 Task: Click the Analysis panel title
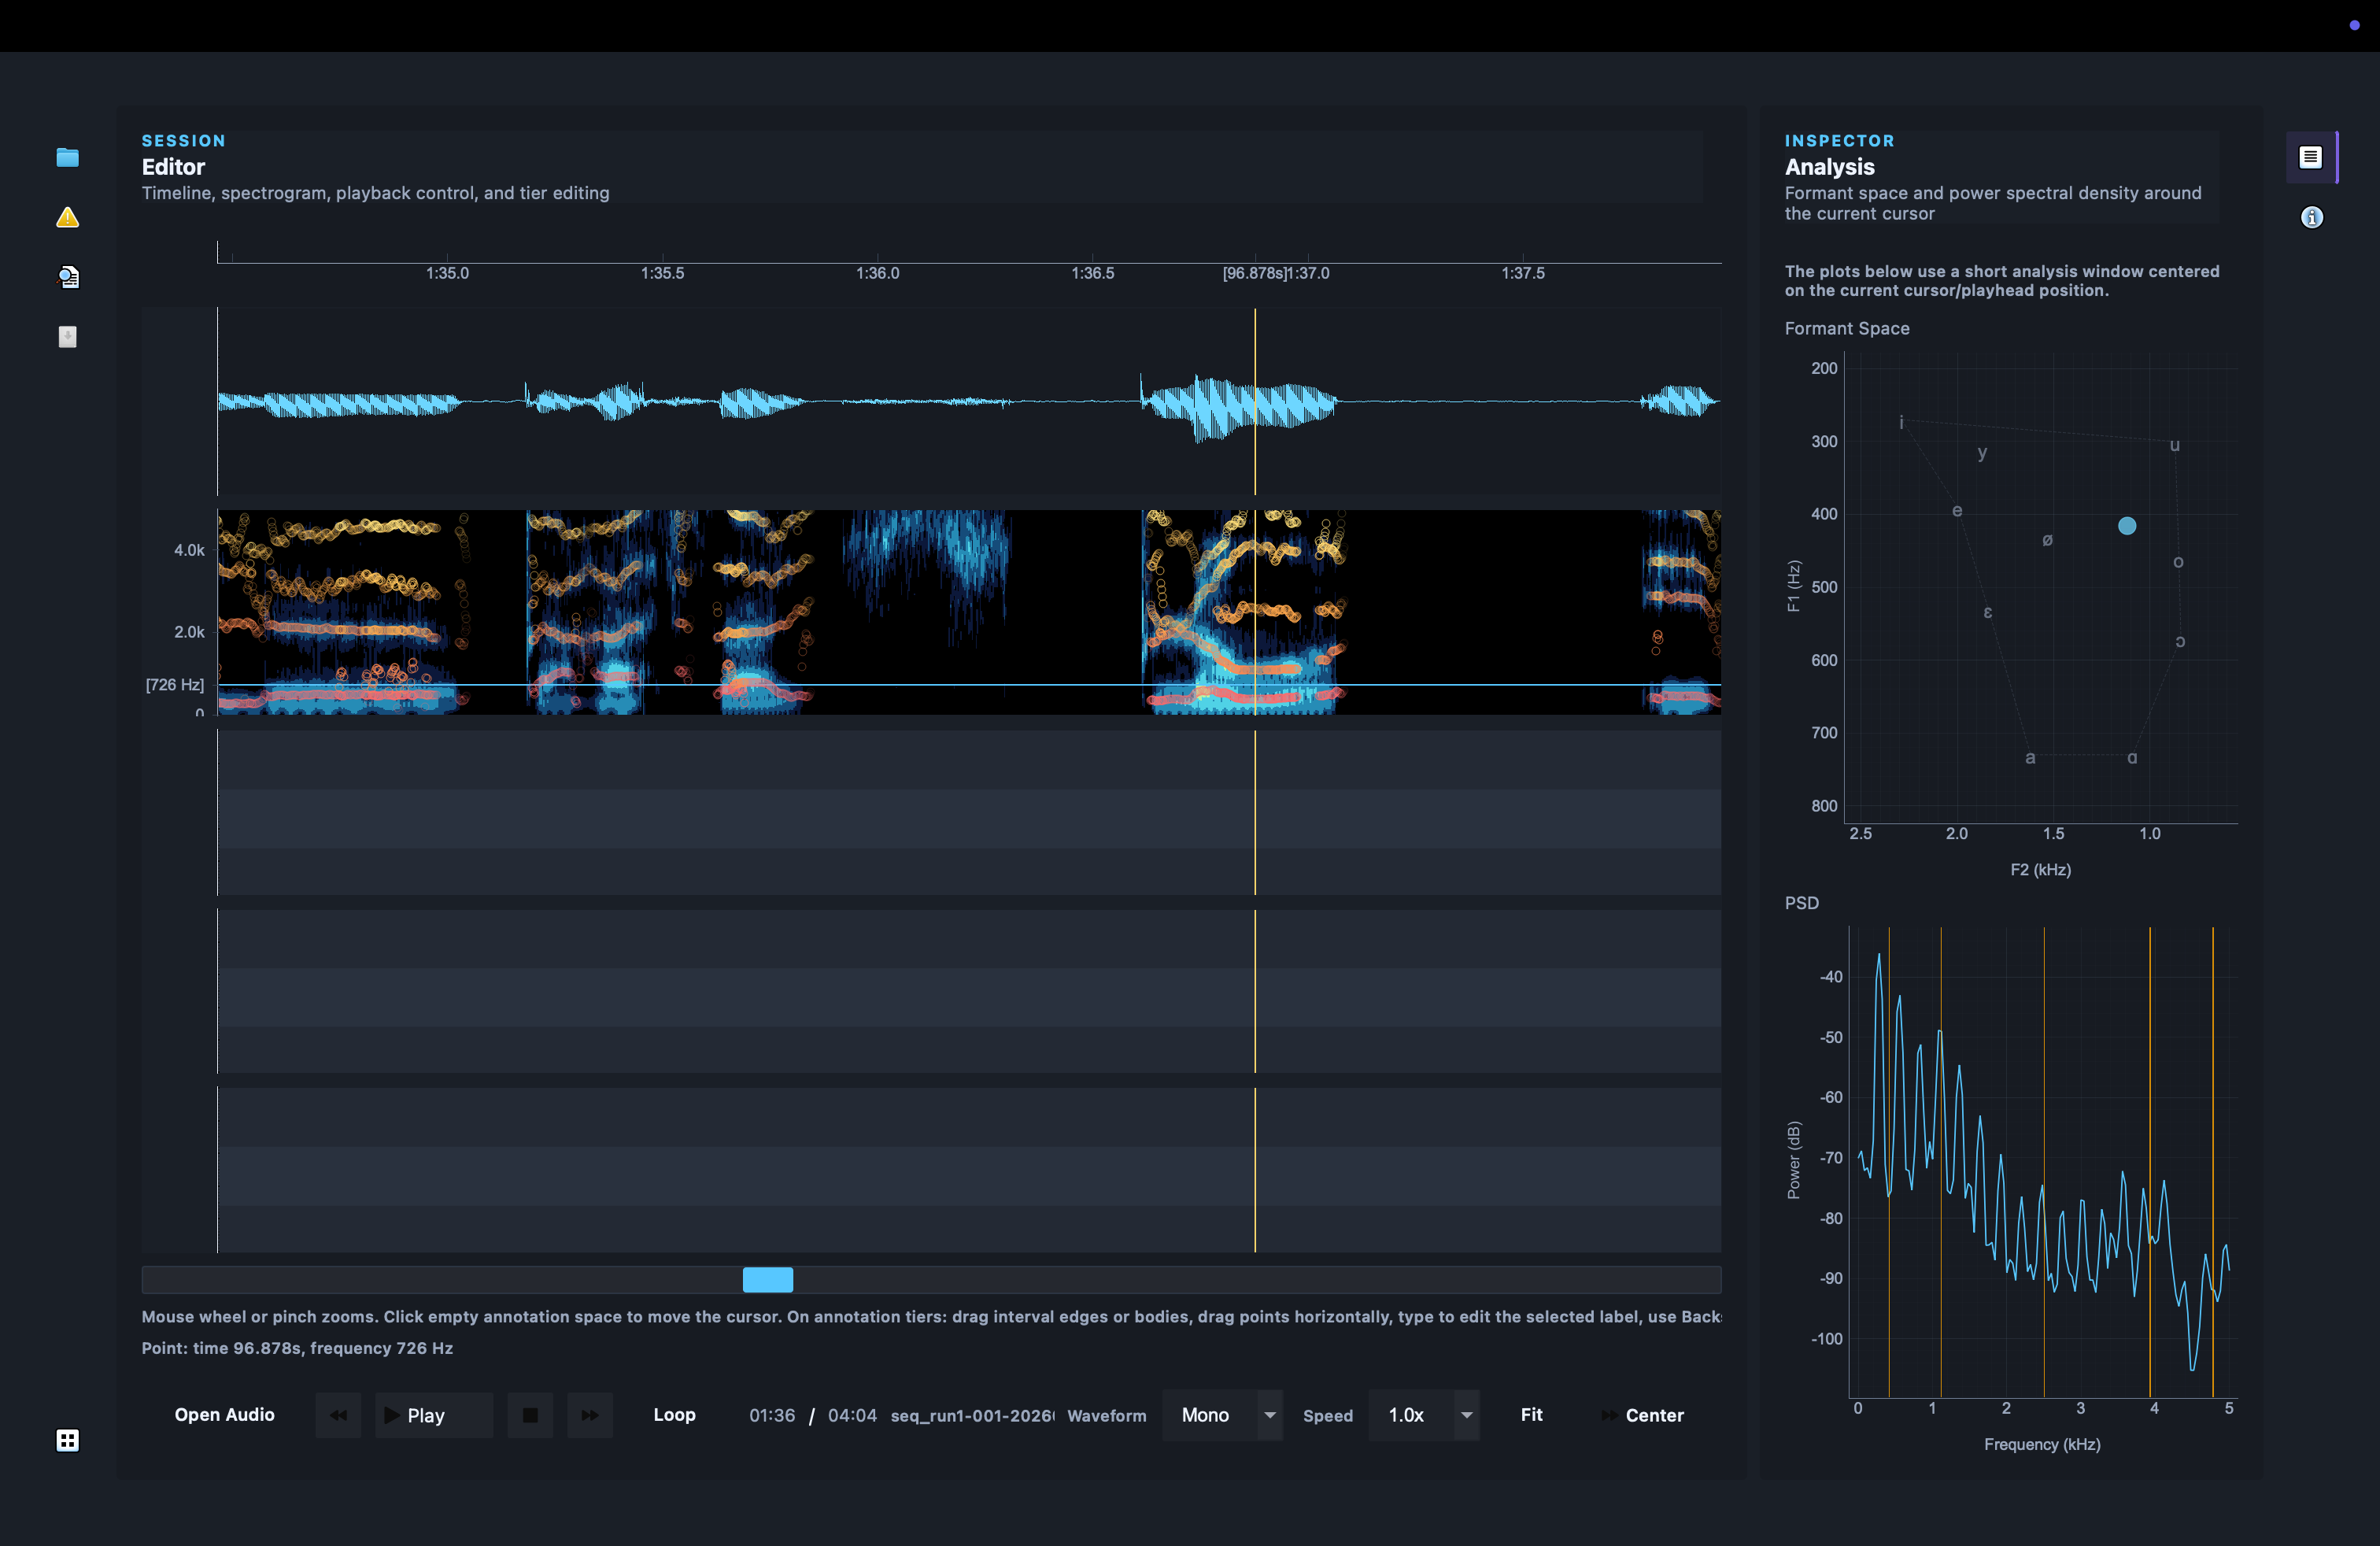[1829, 167]
